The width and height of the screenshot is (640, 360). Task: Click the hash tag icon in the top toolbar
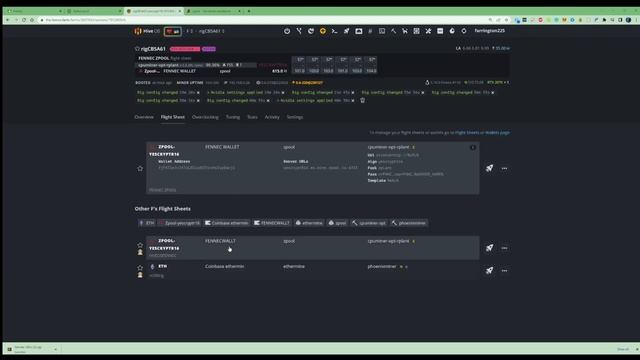tap(370, 31)
